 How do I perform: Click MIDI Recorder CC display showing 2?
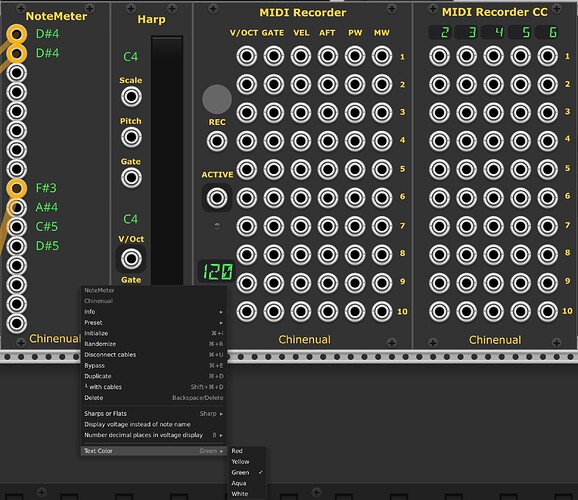point(440,32)
